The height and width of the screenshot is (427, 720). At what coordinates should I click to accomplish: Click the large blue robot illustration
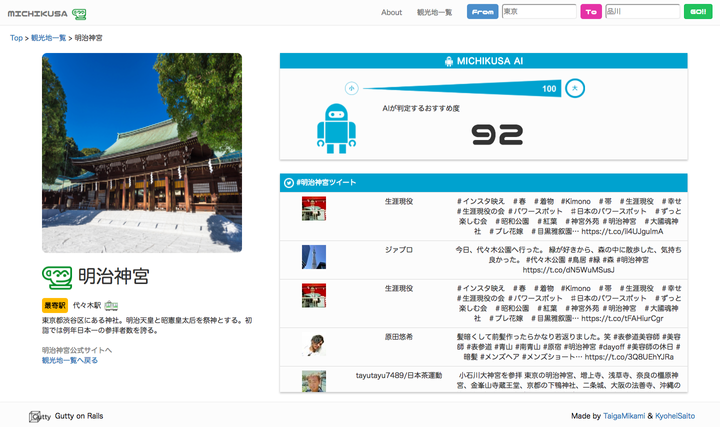pos(336,129)
